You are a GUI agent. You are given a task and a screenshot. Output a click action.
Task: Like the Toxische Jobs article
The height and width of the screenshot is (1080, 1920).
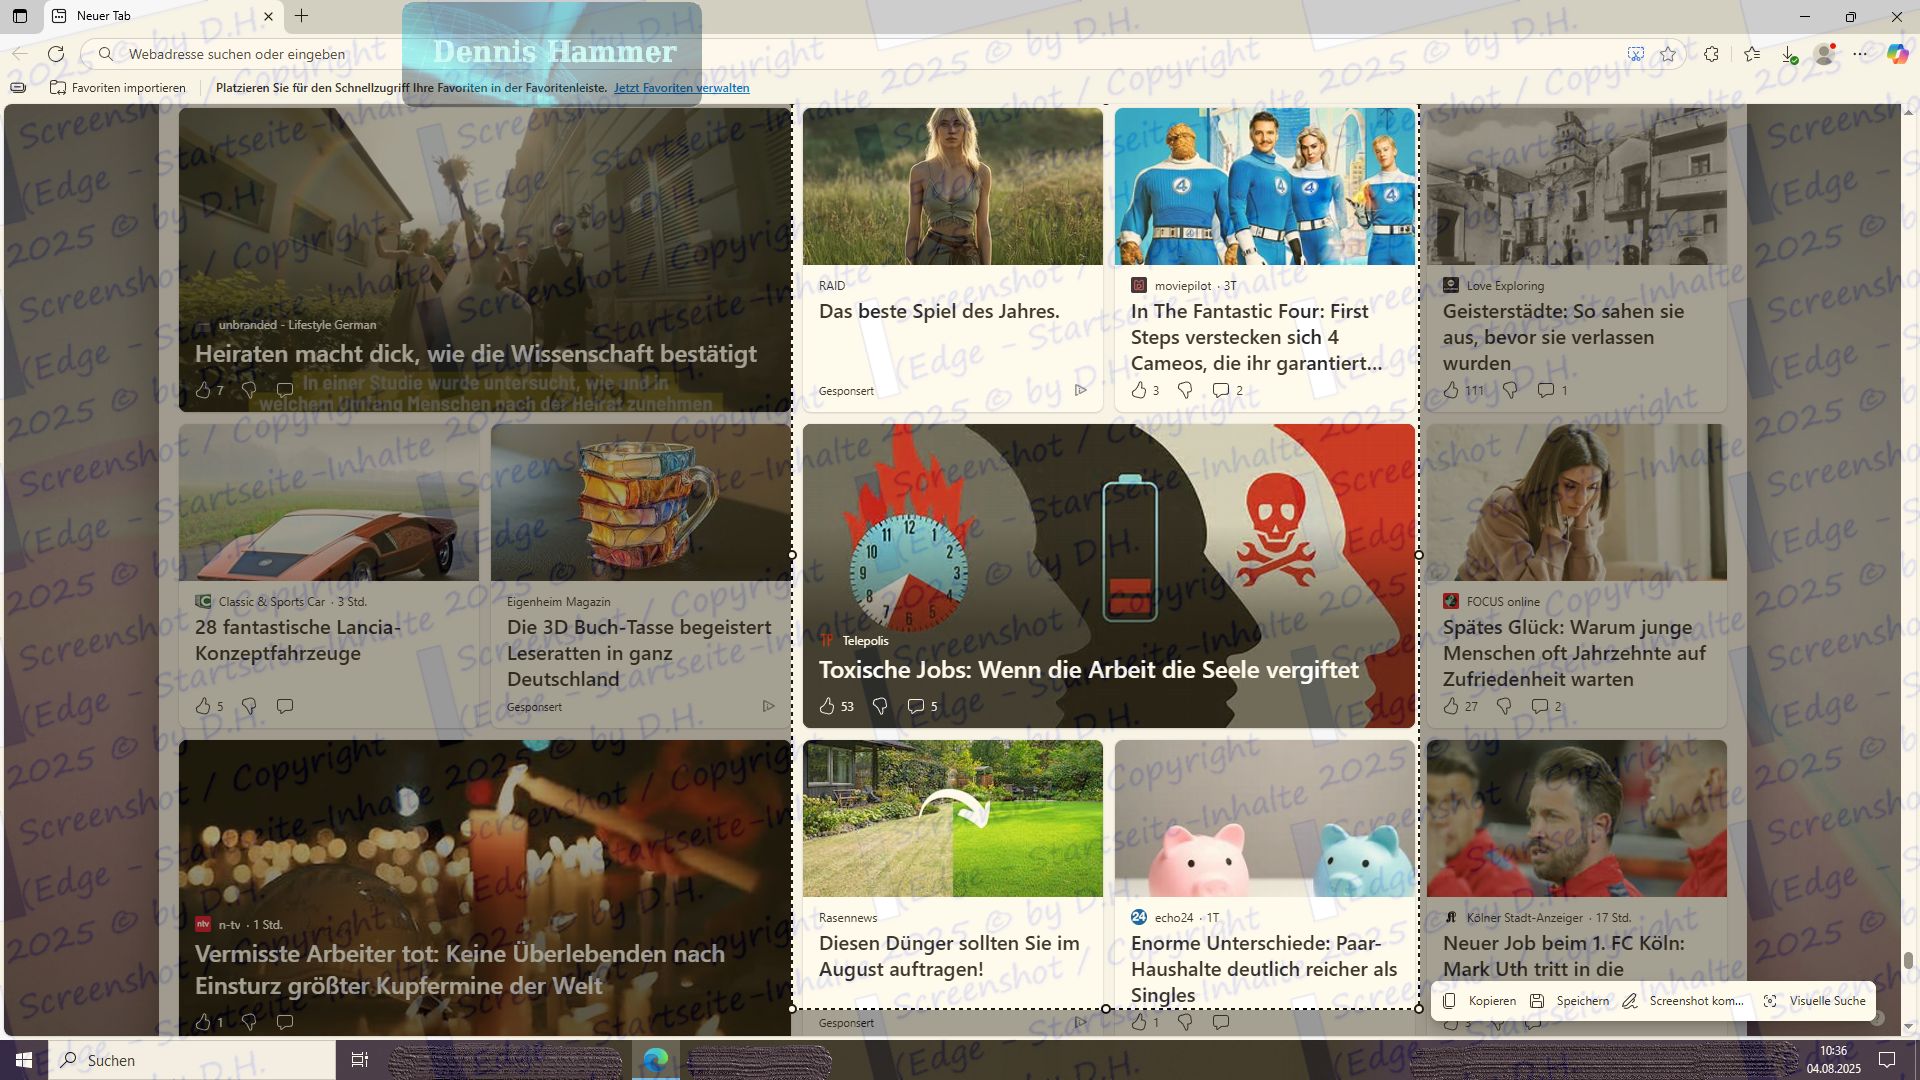[x=827, y=706]
